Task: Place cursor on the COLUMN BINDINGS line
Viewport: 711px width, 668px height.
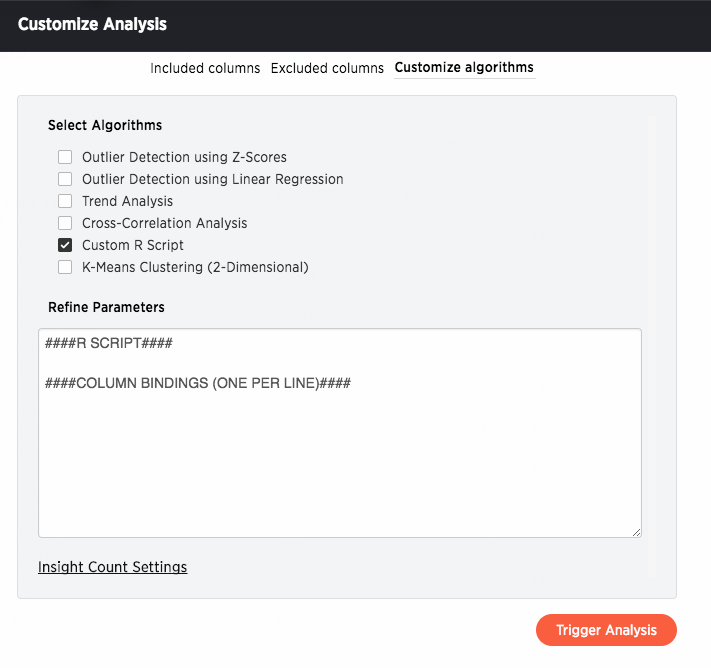Action: 198,383
